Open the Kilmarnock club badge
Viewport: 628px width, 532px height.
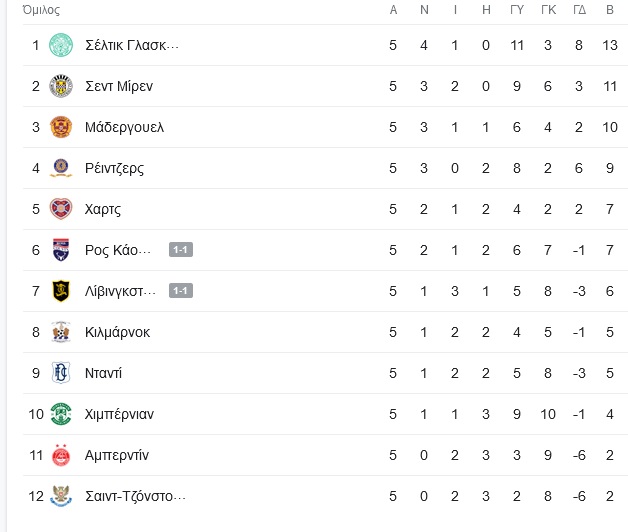(x=61, y=332)
